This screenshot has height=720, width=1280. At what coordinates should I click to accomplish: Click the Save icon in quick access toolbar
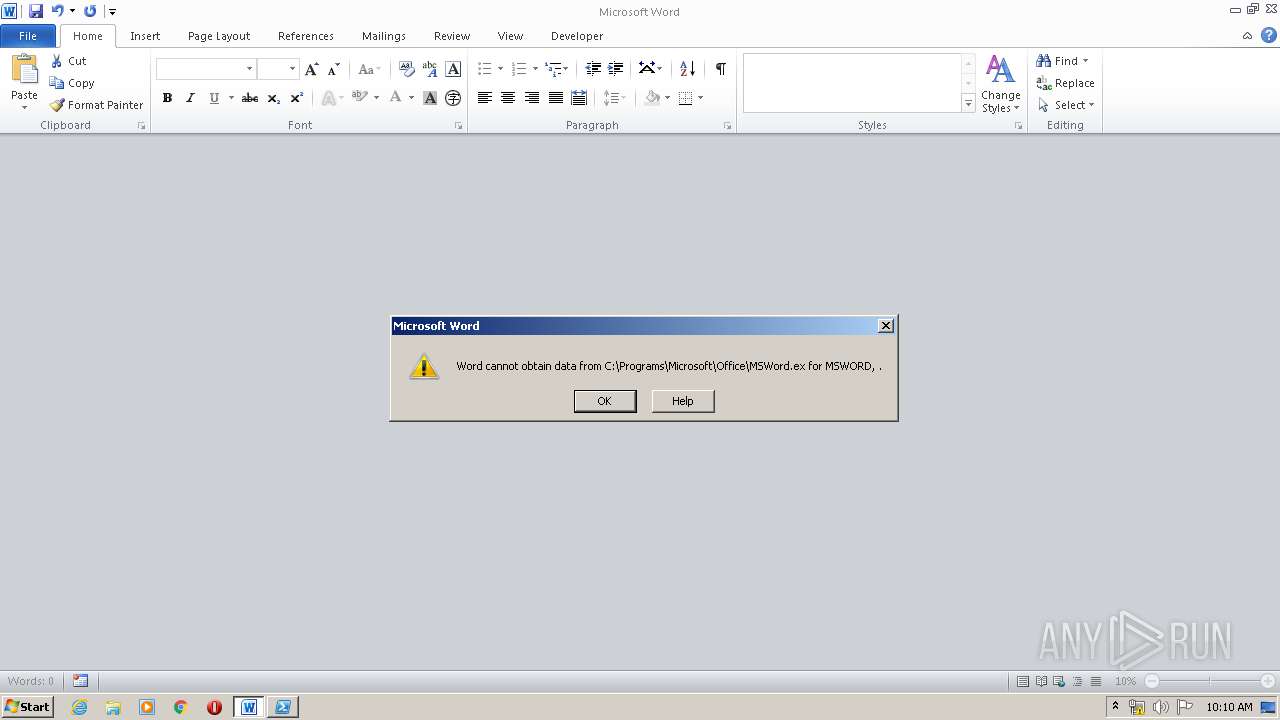(x=36, y=11)
